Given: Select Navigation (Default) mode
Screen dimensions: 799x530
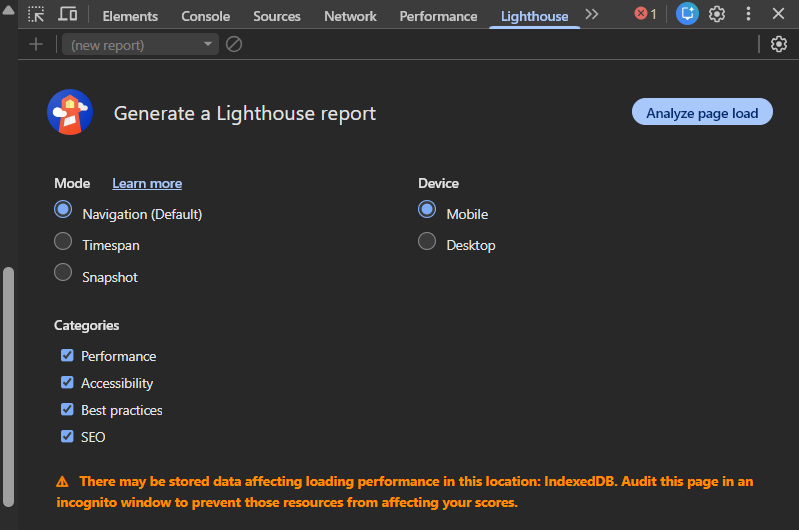Looking at the screenshot, I should coord(63,209).
